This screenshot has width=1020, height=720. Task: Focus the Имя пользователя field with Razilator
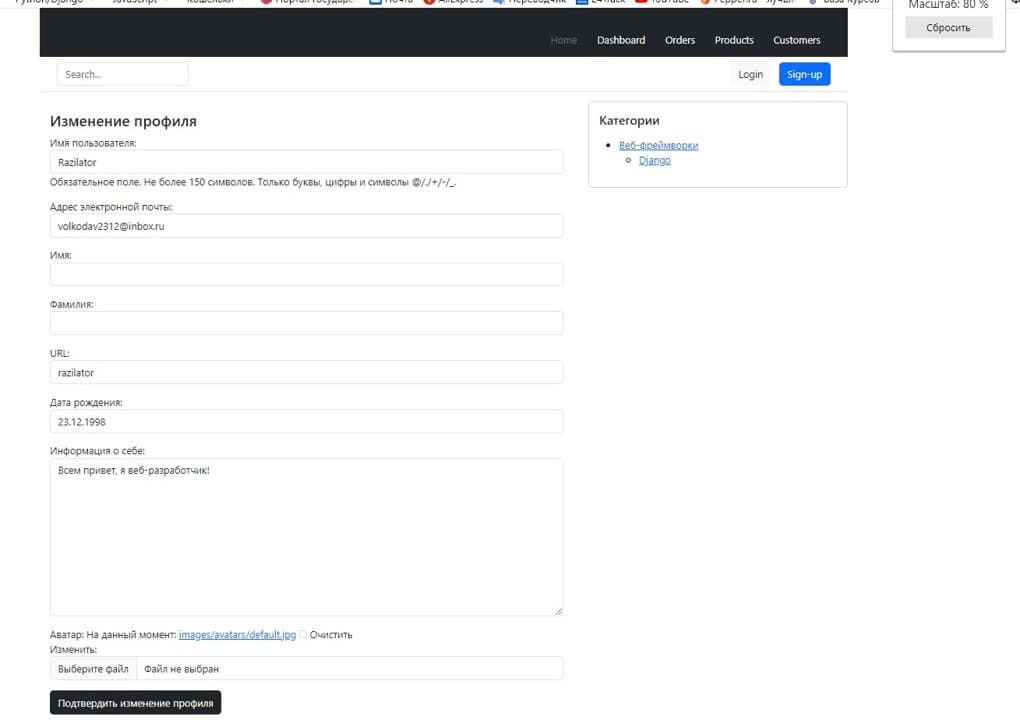tap(306, 162)
